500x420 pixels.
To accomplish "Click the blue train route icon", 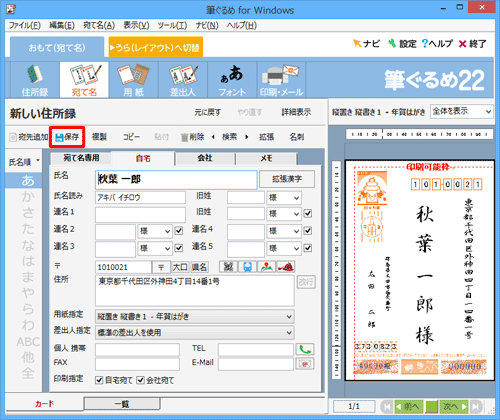I will (247, 267).
